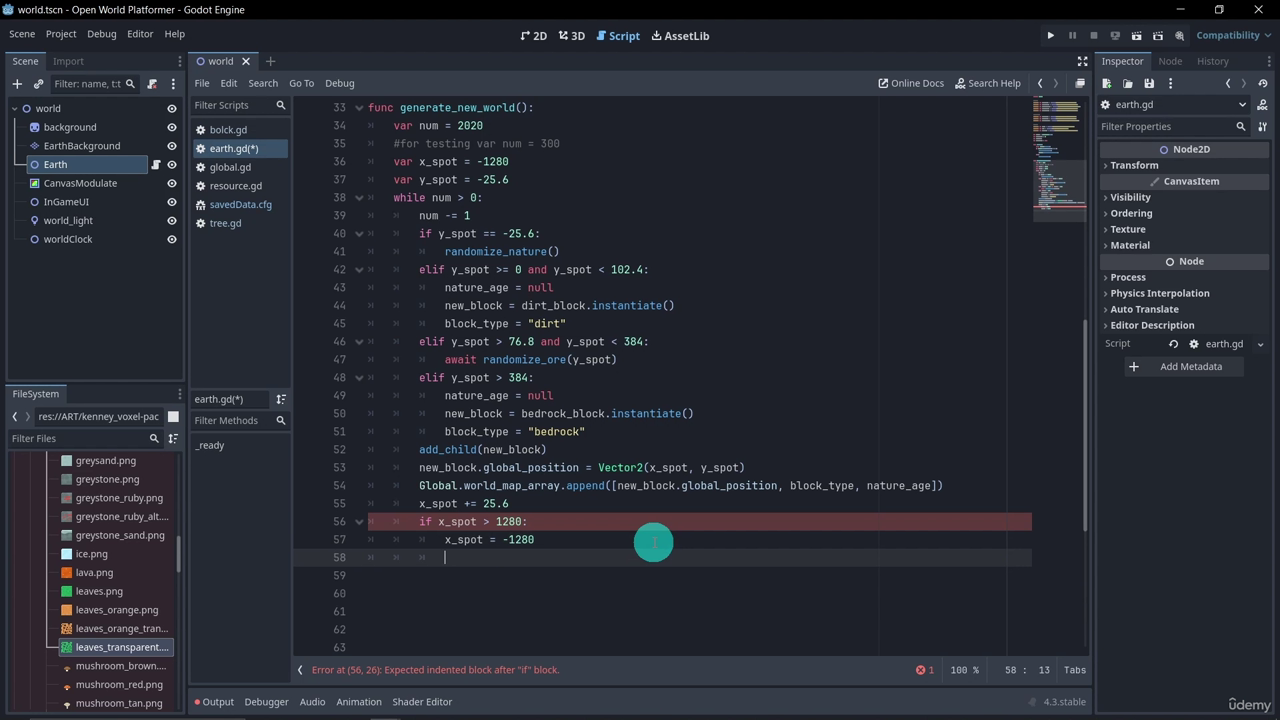Image resolution: width=1280 pixels, height=720 pixels.
Task: Sort files using FileSystem sort icon
Action: click(x=173, y=438)
